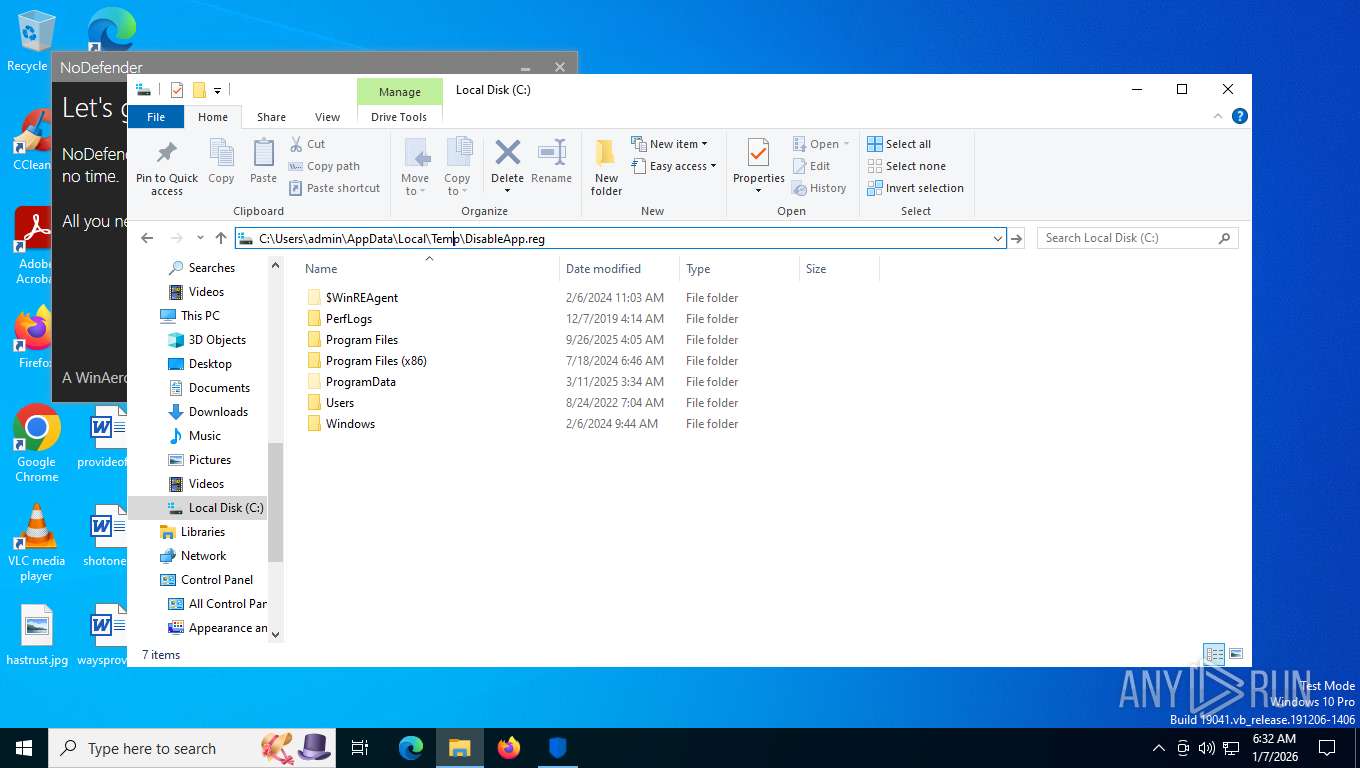This screenshot has width=1360, height=768.
Task: Switch to the View tab
Action: (x=327, y=117)
